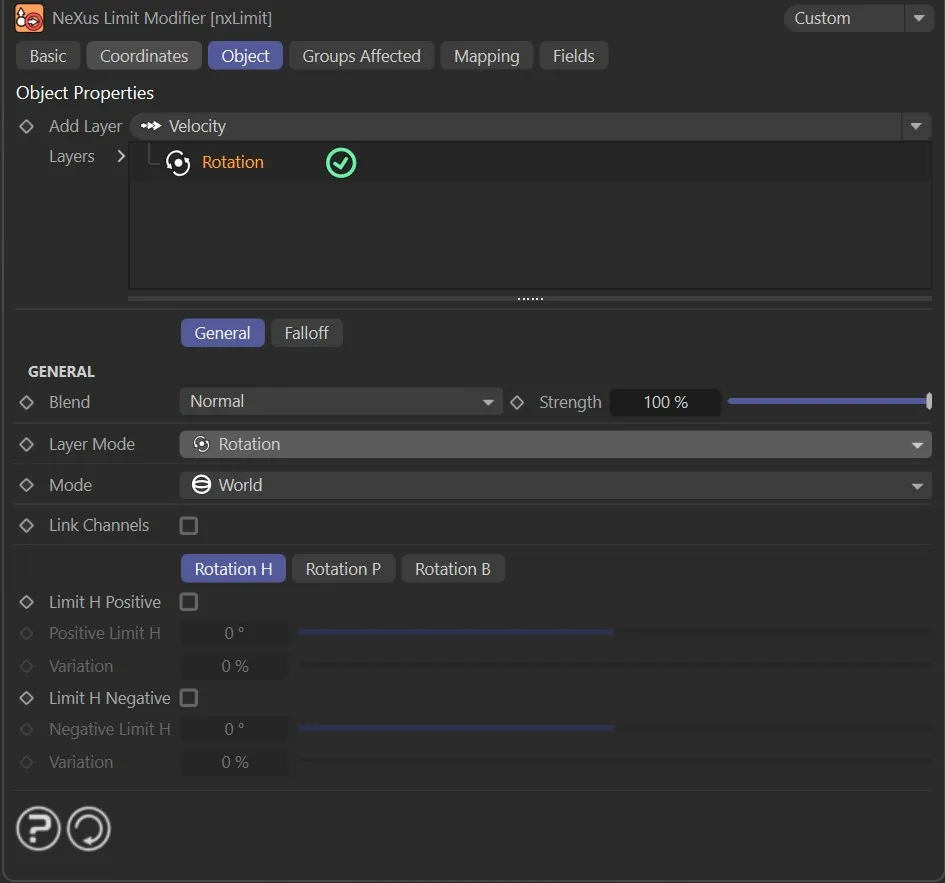Switch to the Groups Affected tab
Viewport: 945px width, 883px height.
(361, 56)
